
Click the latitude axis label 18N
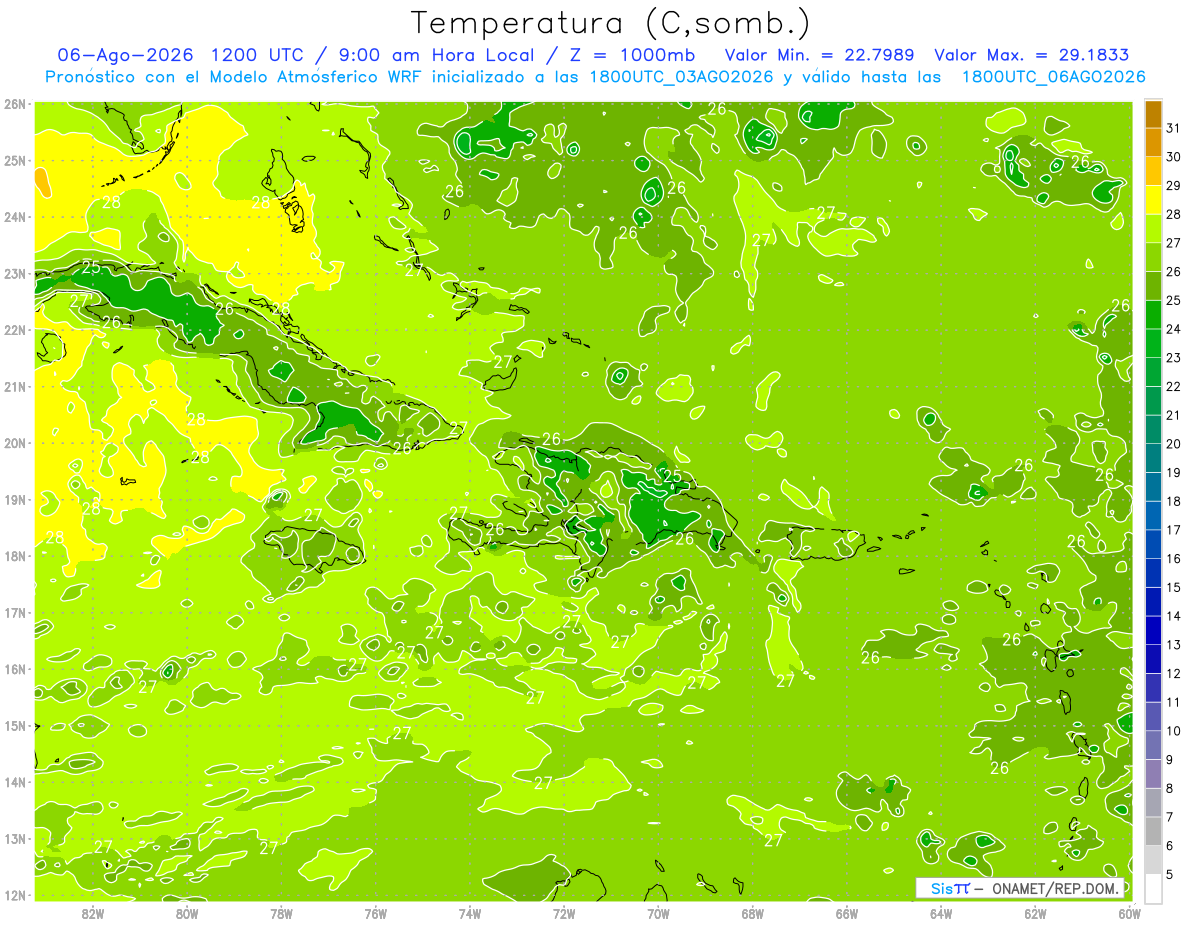tap(15, 556)
